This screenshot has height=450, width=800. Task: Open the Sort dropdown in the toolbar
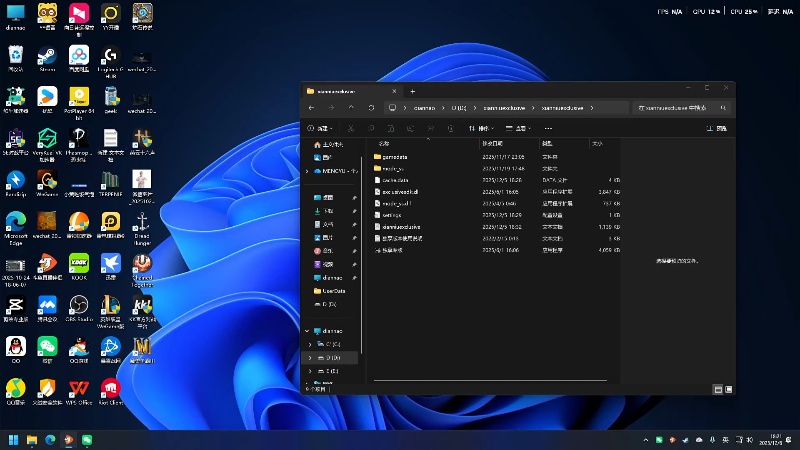point(483,128)
